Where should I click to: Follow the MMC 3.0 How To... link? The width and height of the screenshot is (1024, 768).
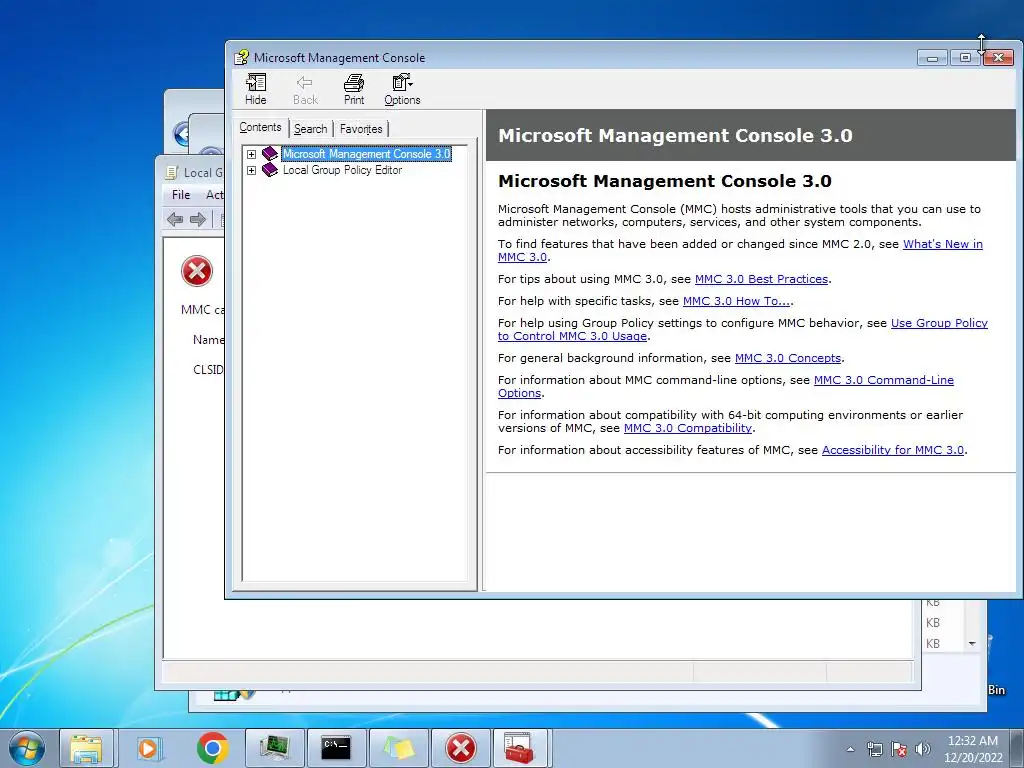737,301
